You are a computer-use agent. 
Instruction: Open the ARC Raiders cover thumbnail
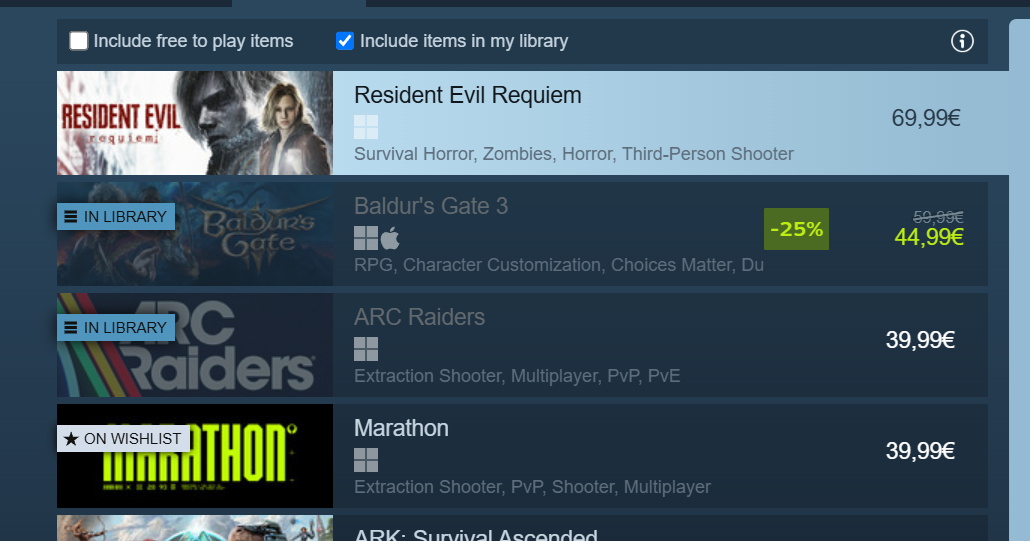pos(195,345)
